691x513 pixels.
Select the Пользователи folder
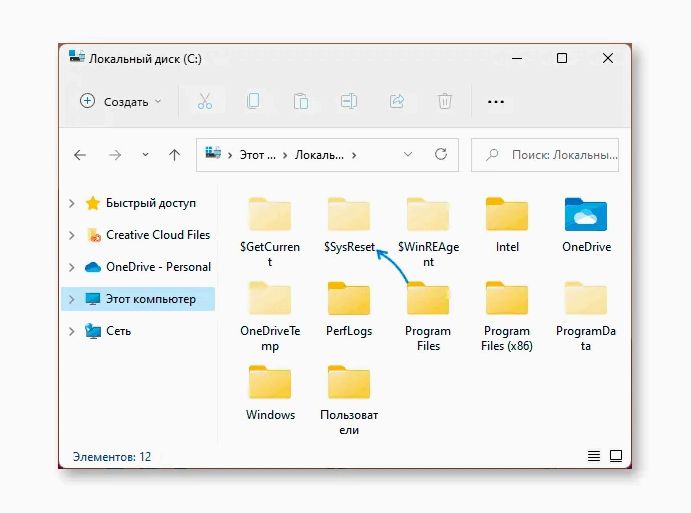coord(349,401)
